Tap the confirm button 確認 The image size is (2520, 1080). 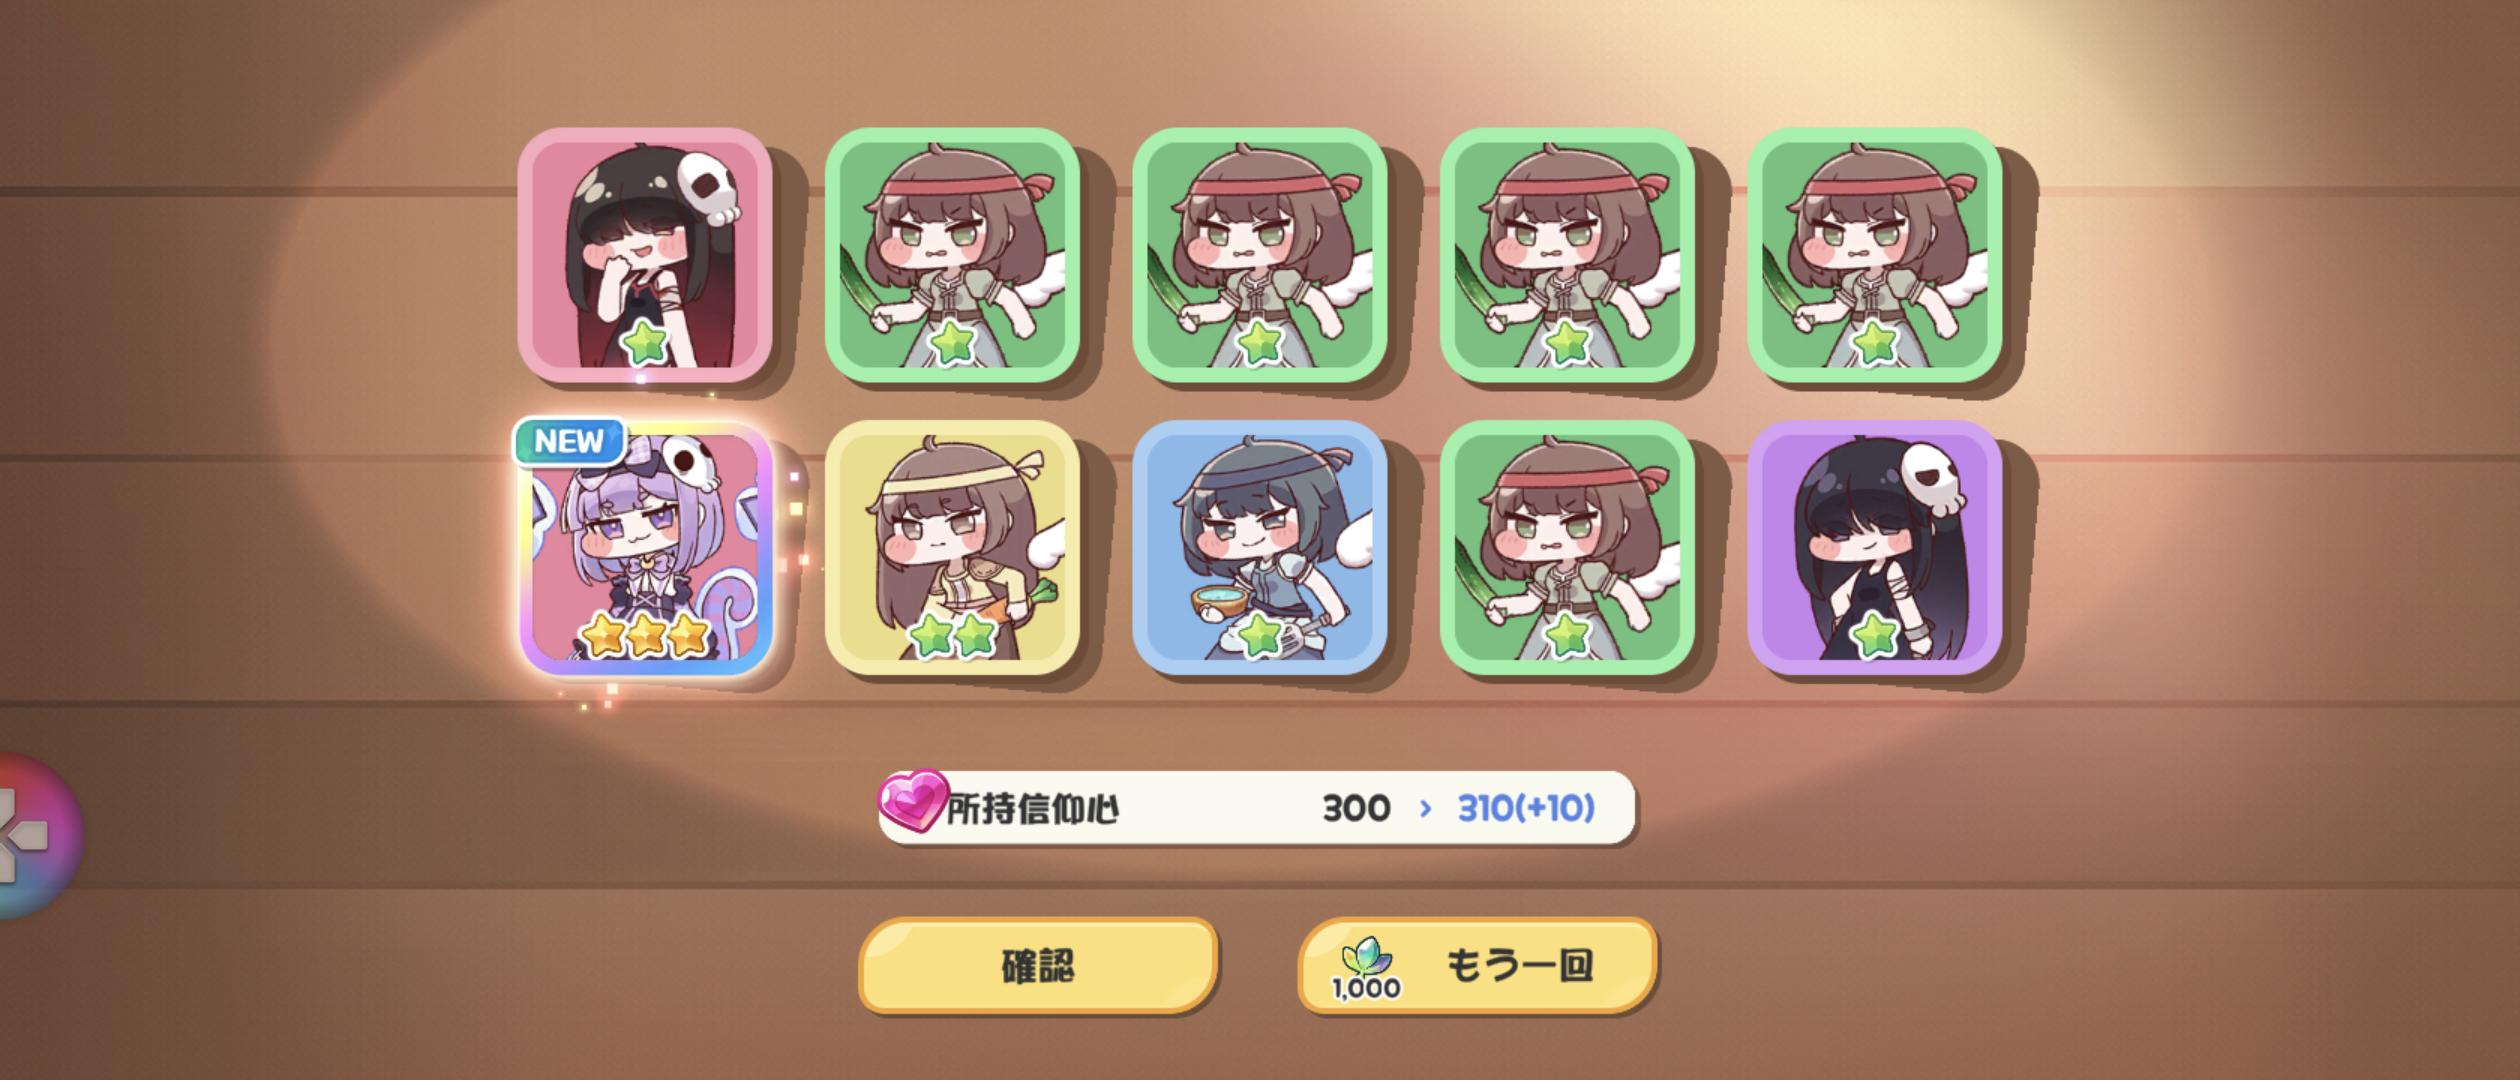(x=1038, y=965)
